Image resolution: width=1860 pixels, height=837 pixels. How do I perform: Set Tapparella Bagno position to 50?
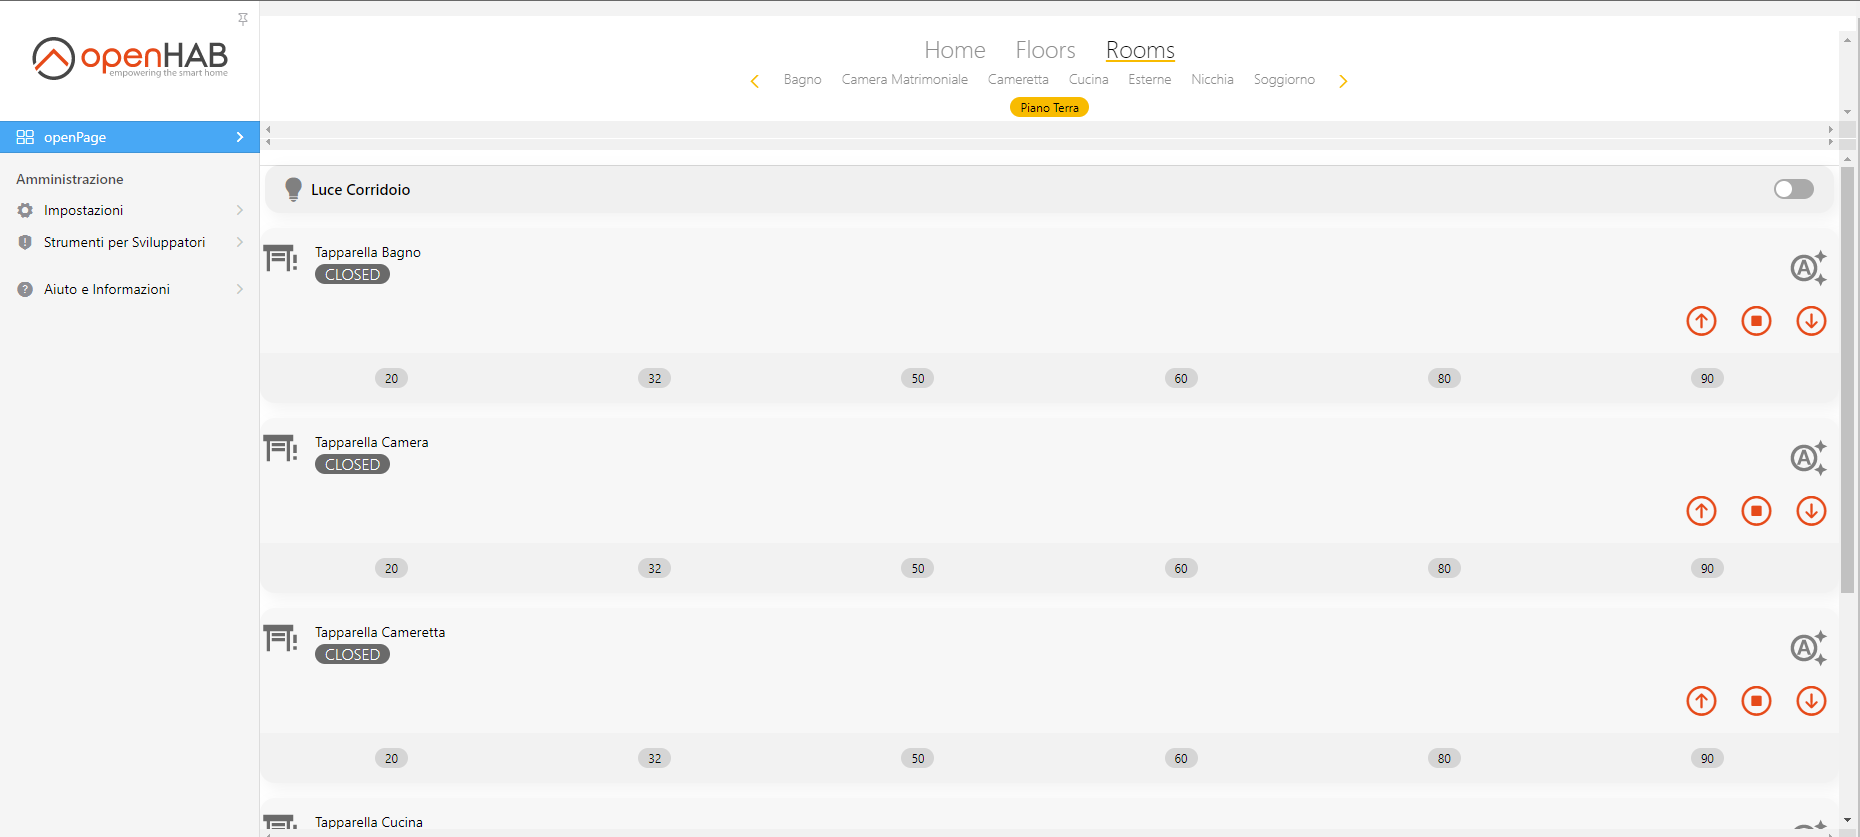pos(917,378)
